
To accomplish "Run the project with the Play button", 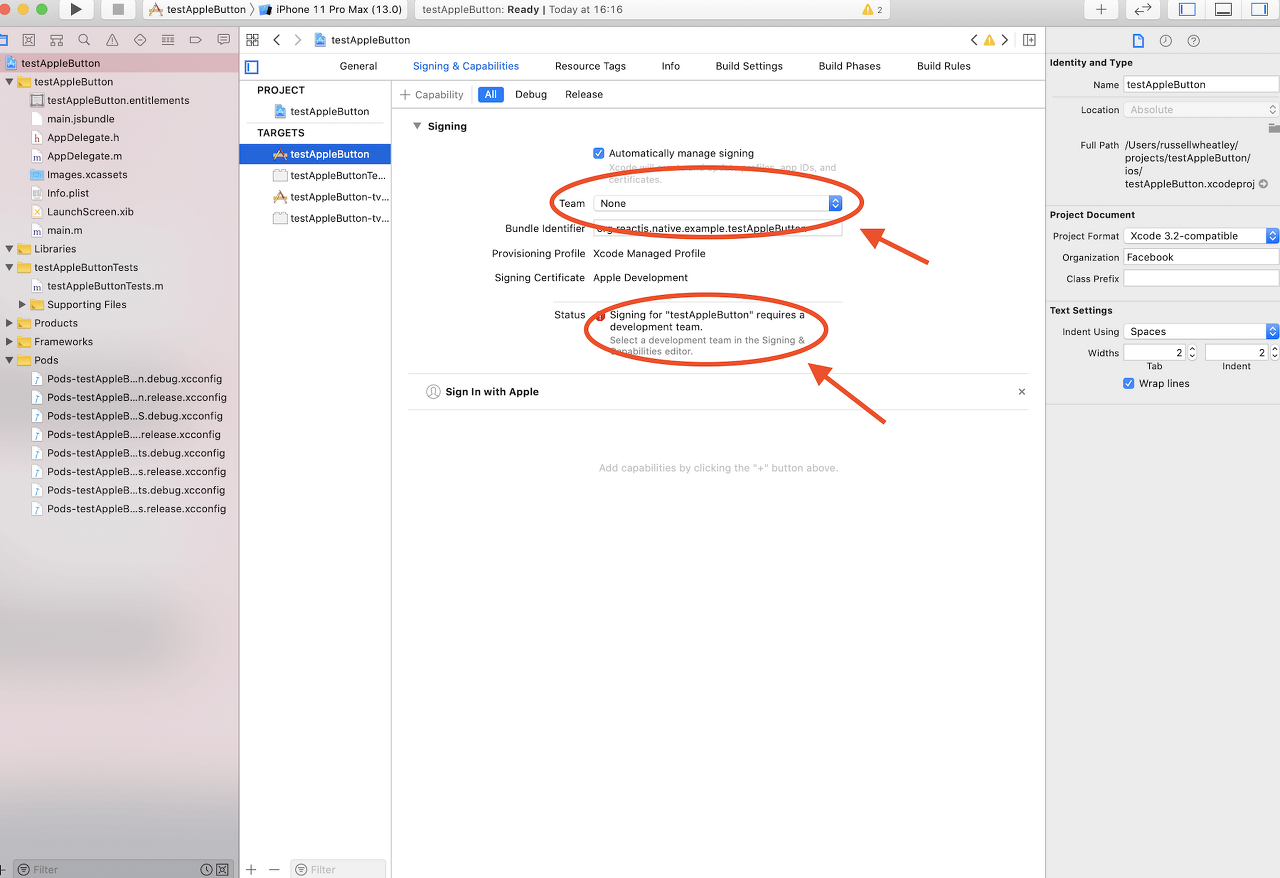I will [x=76, y=10].
